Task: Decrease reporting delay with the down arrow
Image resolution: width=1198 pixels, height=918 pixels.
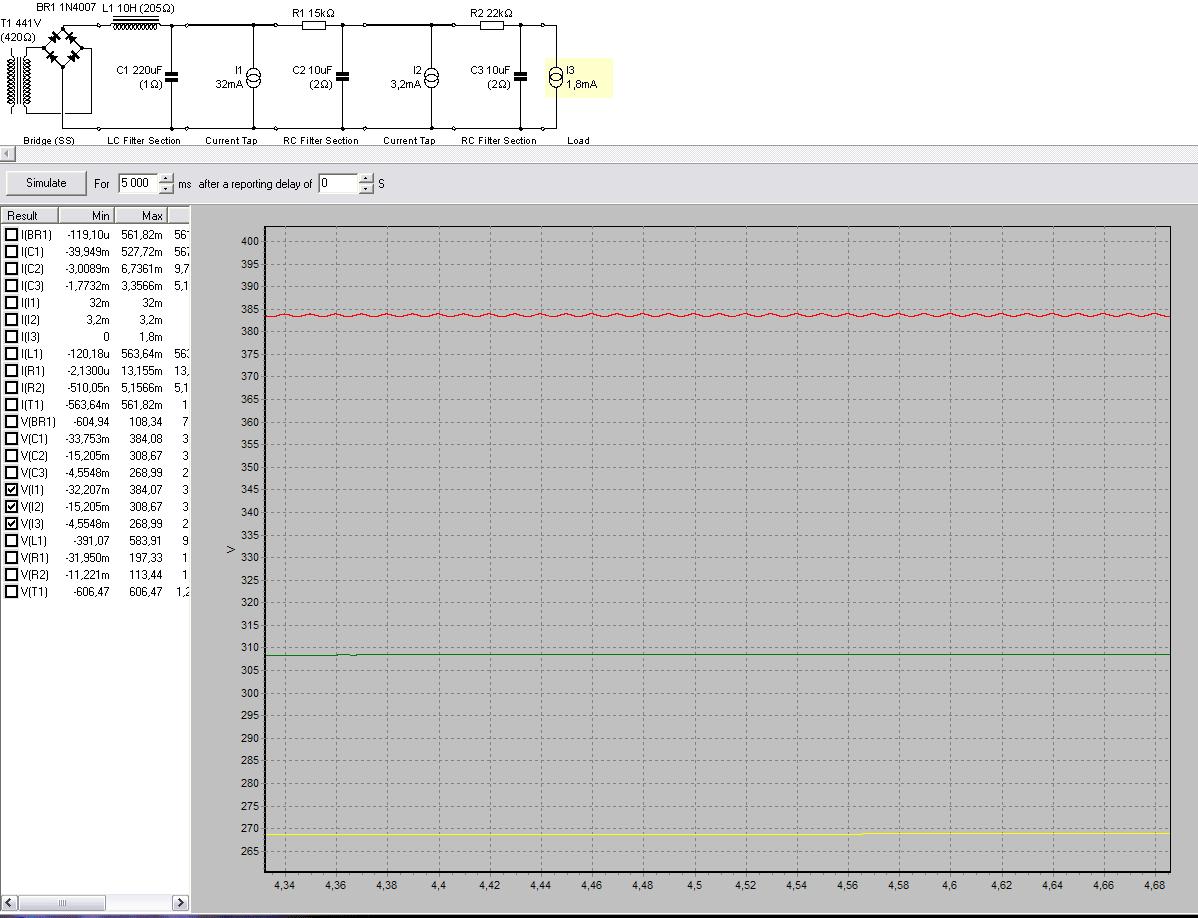Action: pos(366,189)
